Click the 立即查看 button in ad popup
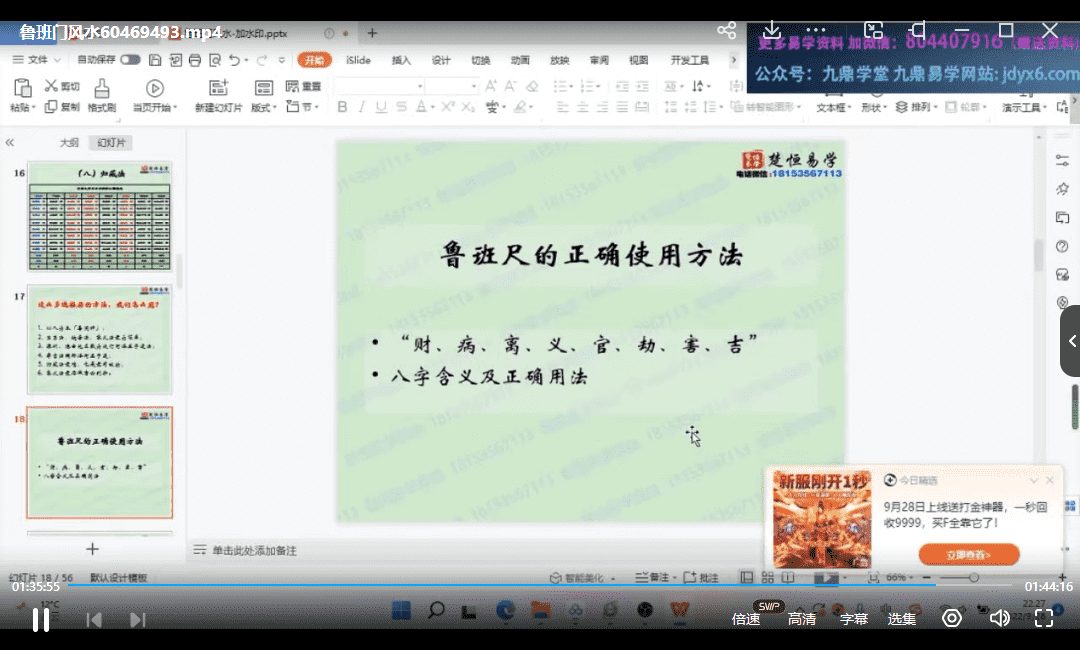The height and width of the screenshot is (650, 1080). 968,554
